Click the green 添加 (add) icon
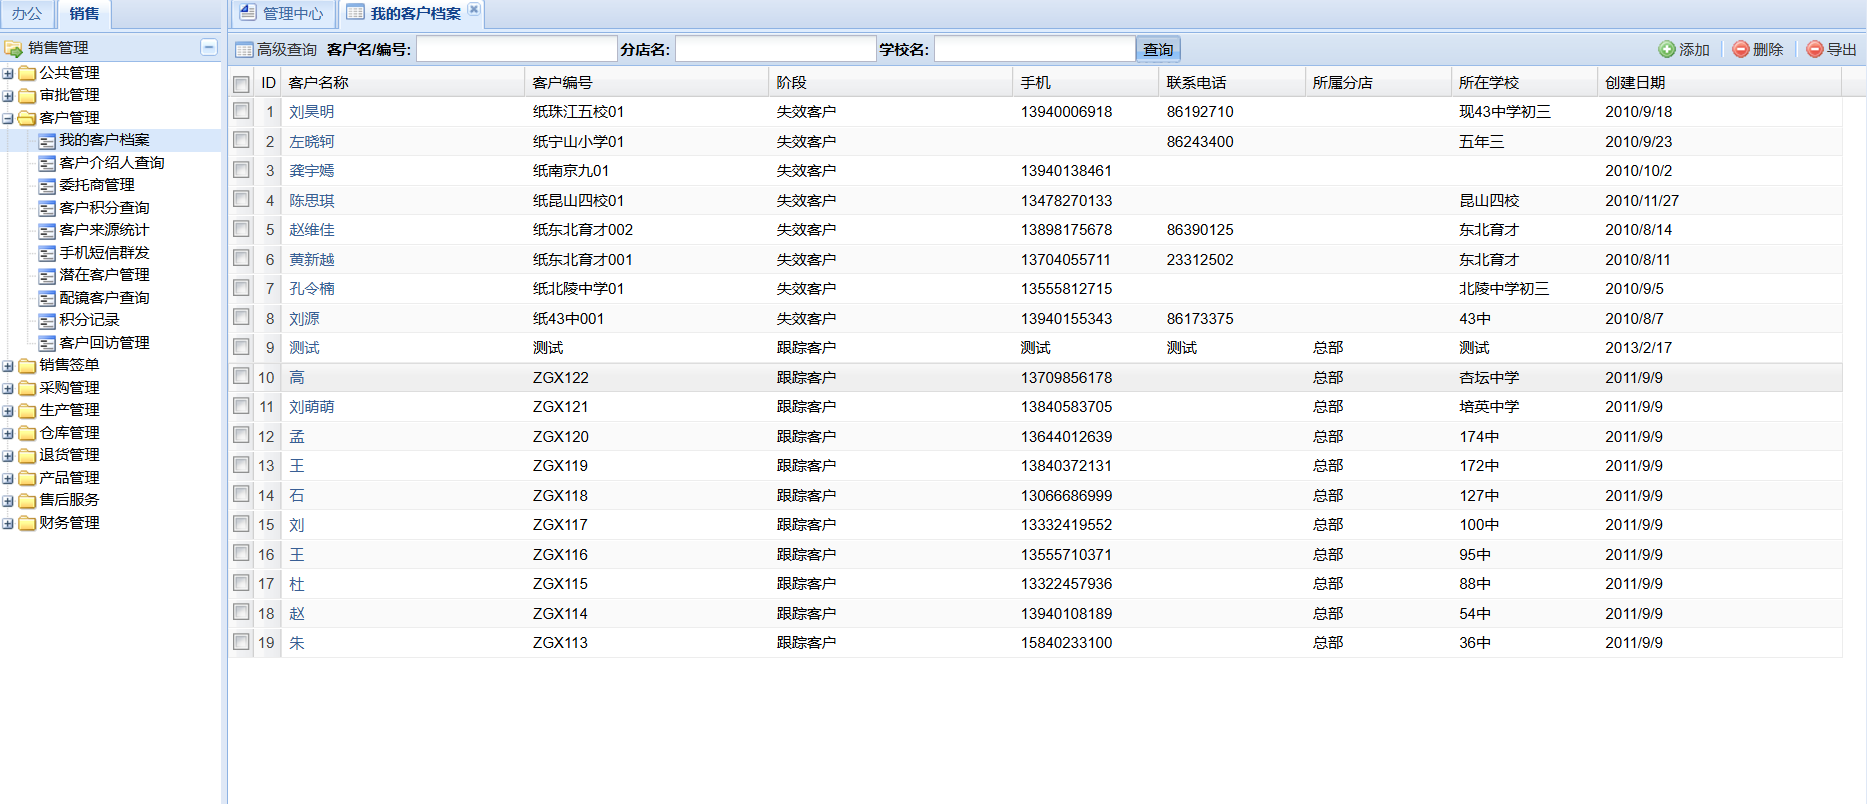 1666,49
